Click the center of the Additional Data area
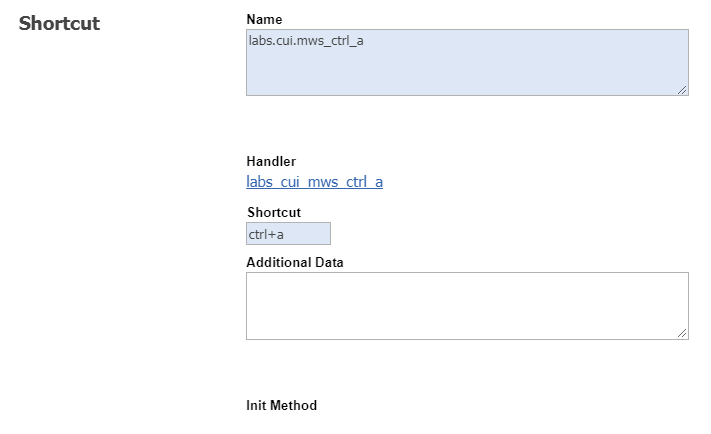Screen dimensions: 711x434 pyautogui.click(x=467, y=306)
